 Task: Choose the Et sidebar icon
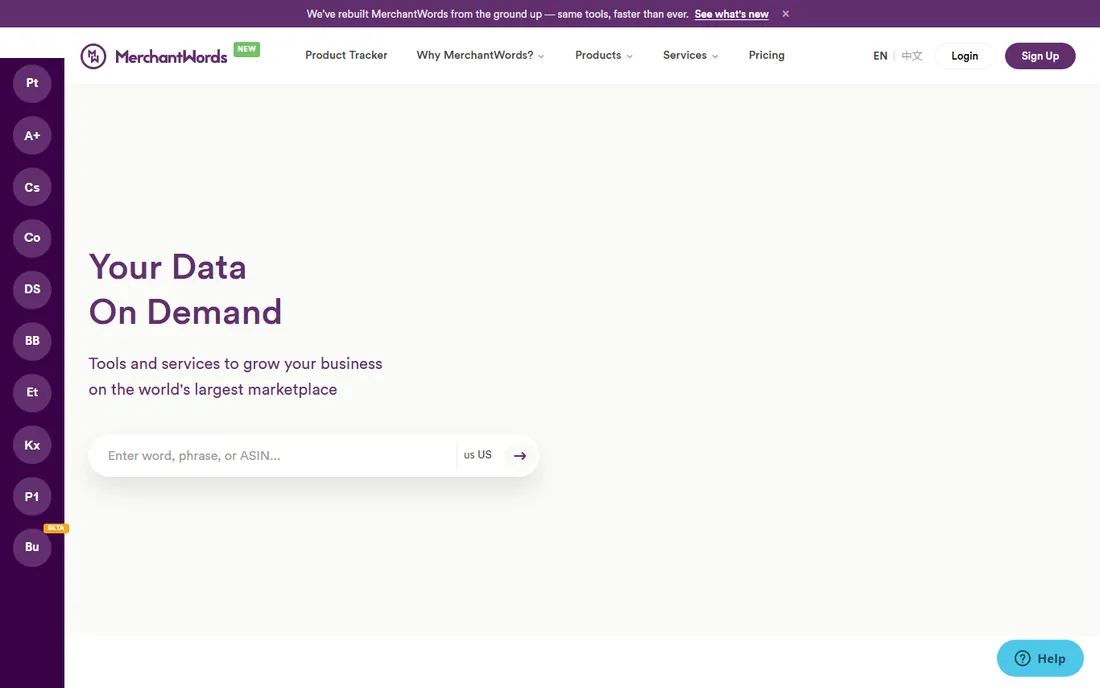[x=32, y=393]
